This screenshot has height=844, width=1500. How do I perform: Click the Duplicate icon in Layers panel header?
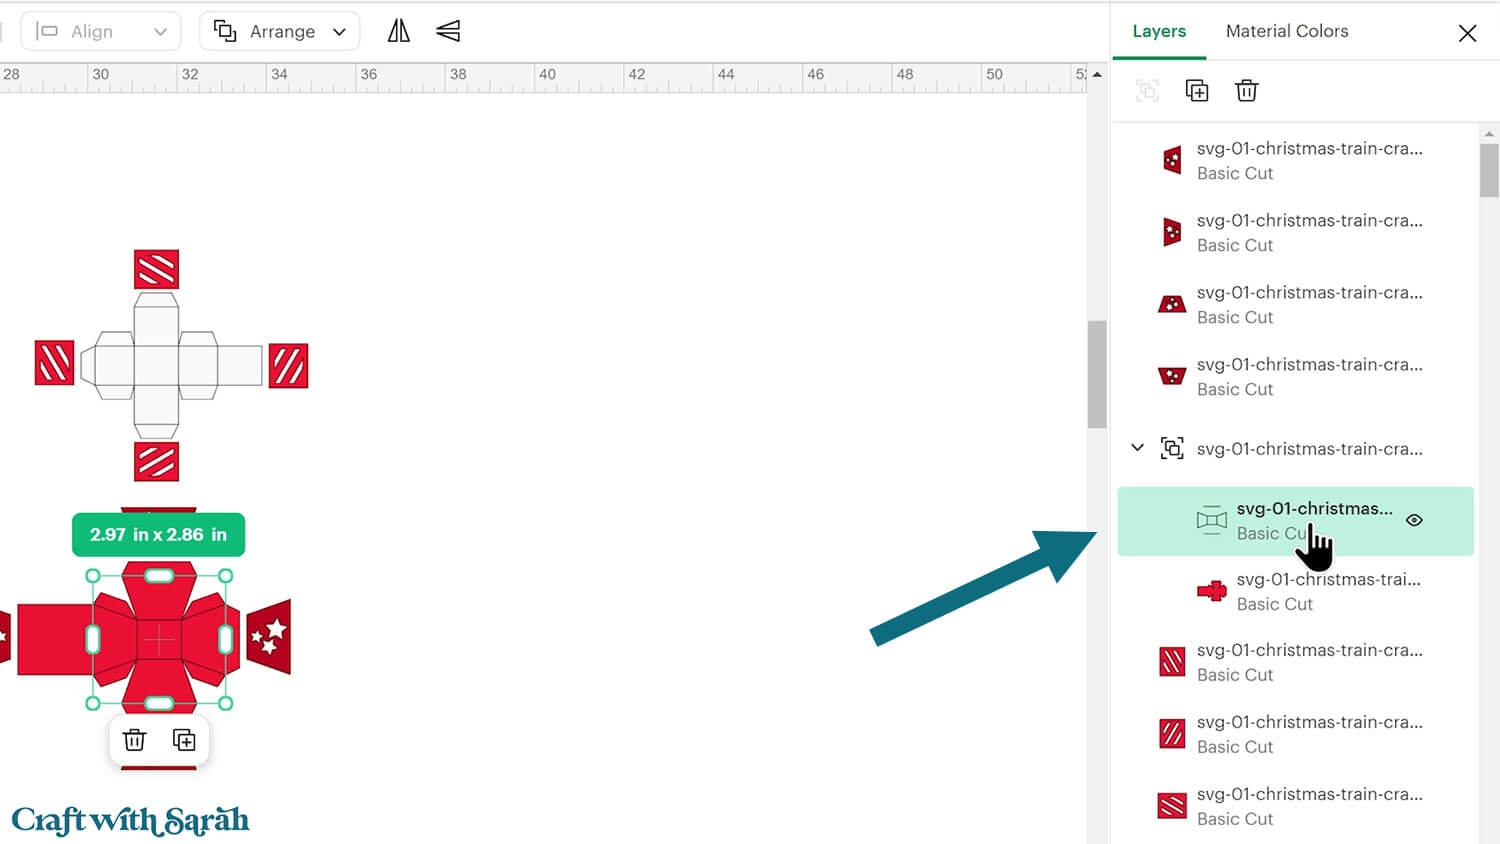(1197, 91)
